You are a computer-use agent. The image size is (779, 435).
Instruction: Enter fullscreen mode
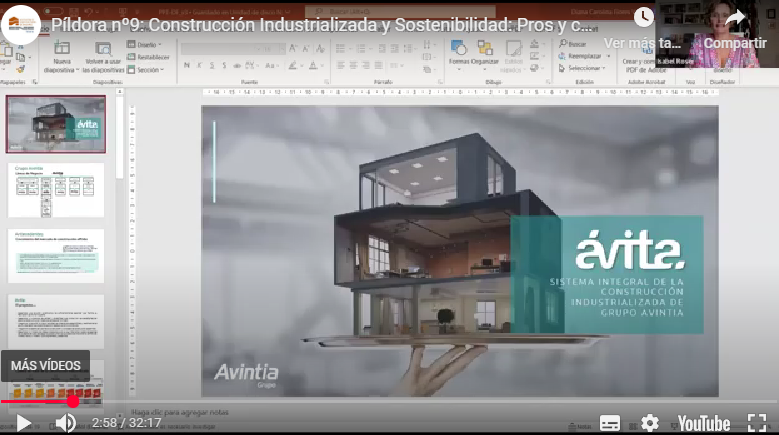pos(757,423)
